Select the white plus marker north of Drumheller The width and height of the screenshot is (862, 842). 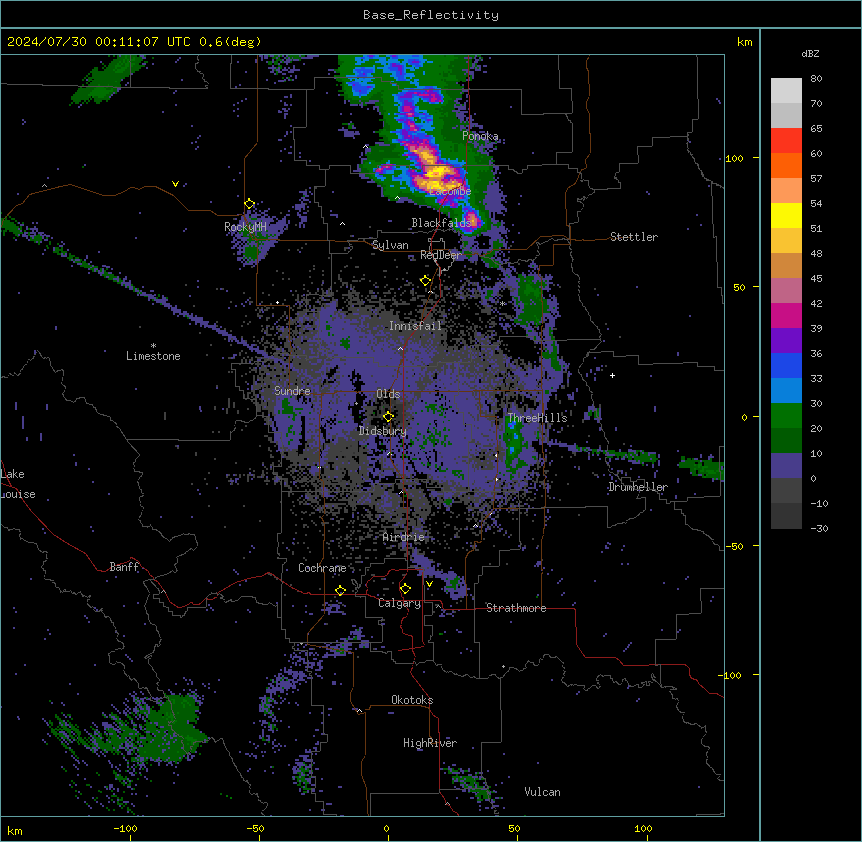(612, 375)
